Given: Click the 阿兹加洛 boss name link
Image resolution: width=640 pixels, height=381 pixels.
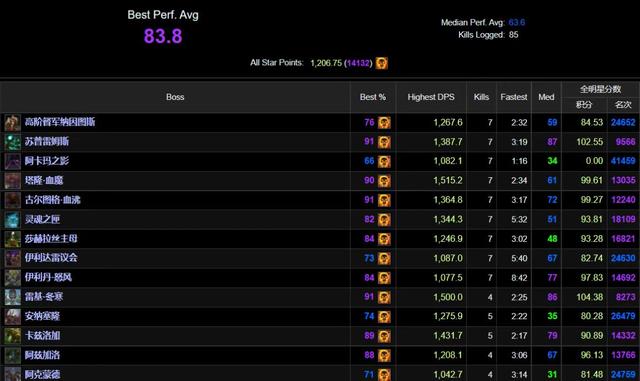Looking at the screenshot, I should click(x=42, y=355).
